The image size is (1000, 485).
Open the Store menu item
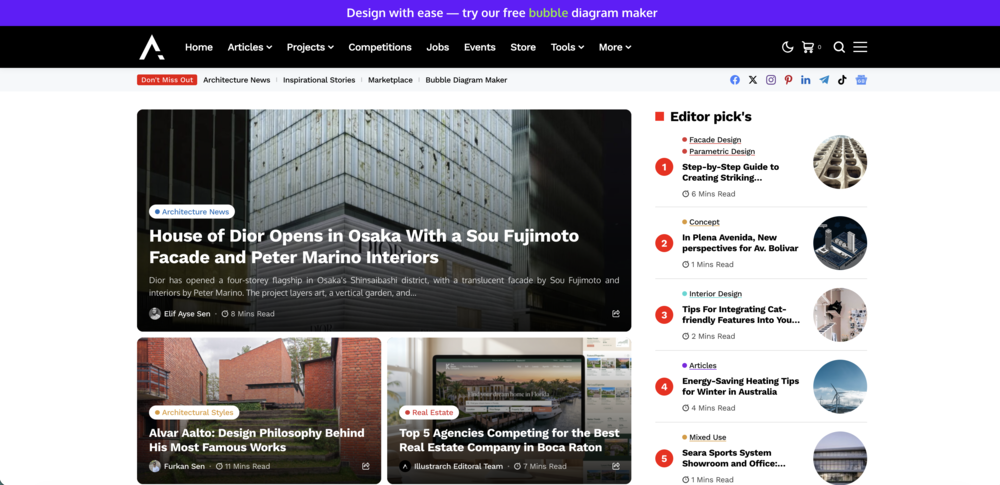click(523, 47)
